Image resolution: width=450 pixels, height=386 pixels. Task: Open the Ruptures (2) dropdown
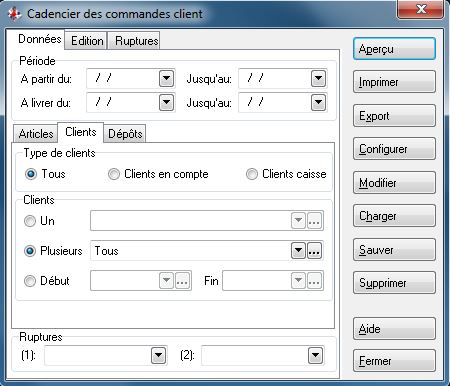pos(315,356)
